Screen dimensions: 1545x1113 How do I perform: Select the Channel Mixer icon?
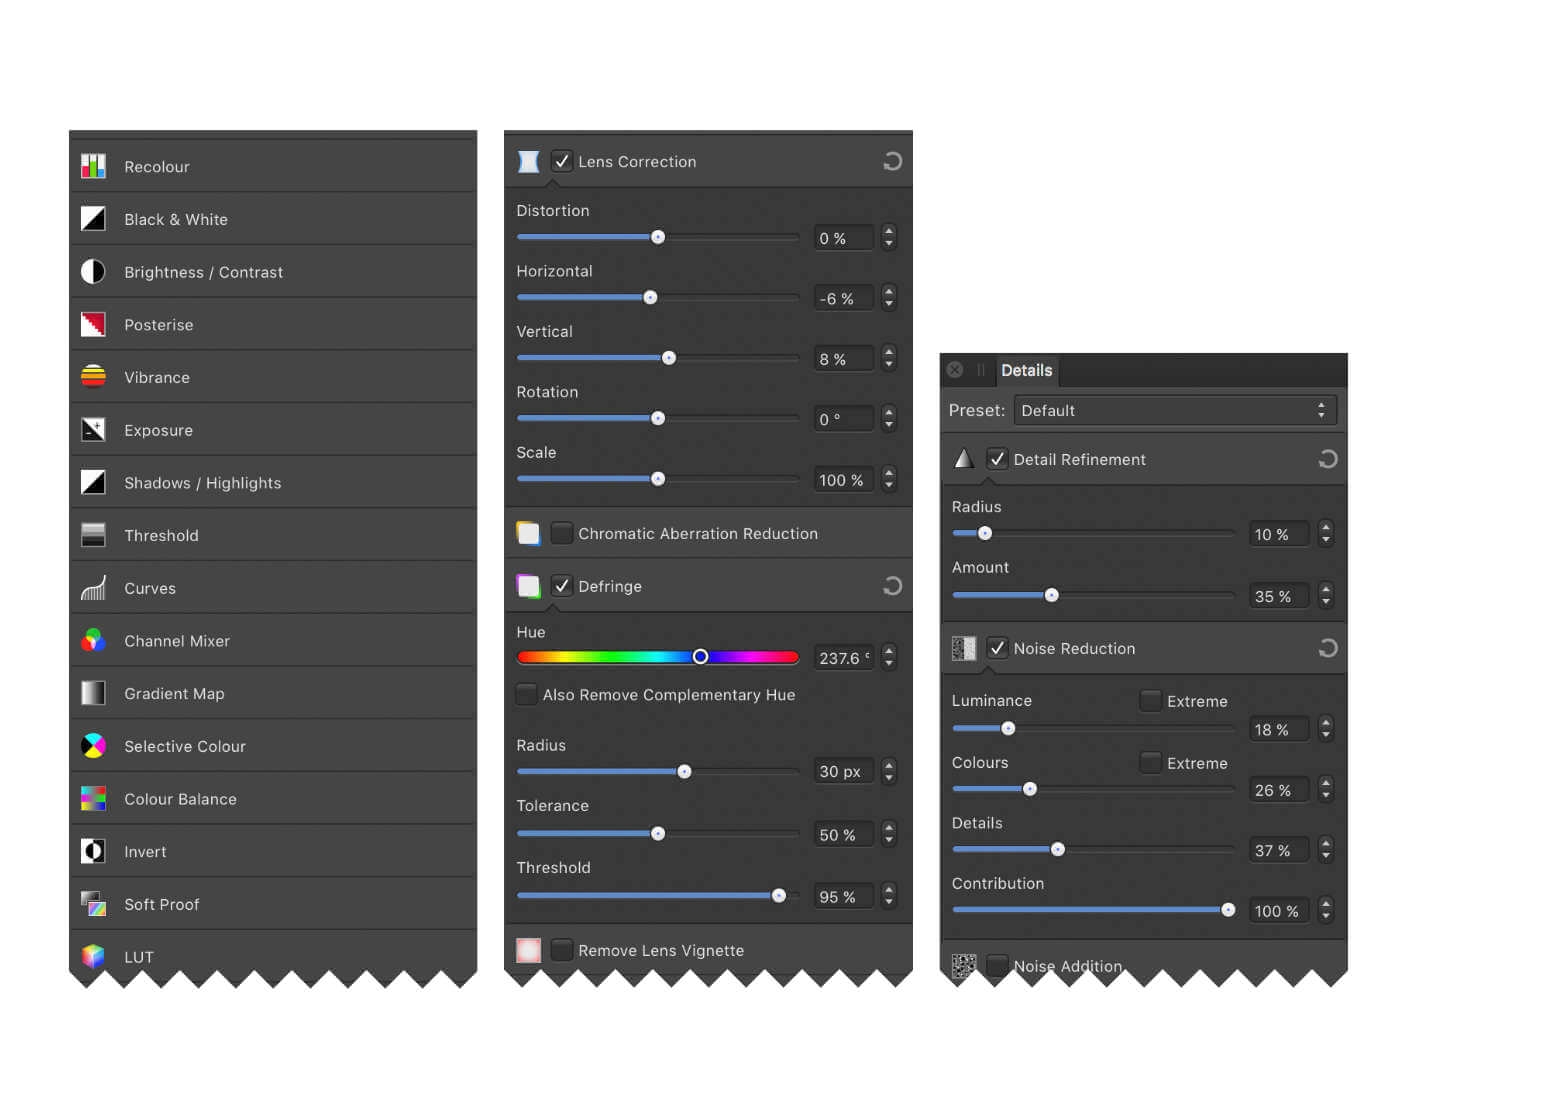[x=93, y=641]
